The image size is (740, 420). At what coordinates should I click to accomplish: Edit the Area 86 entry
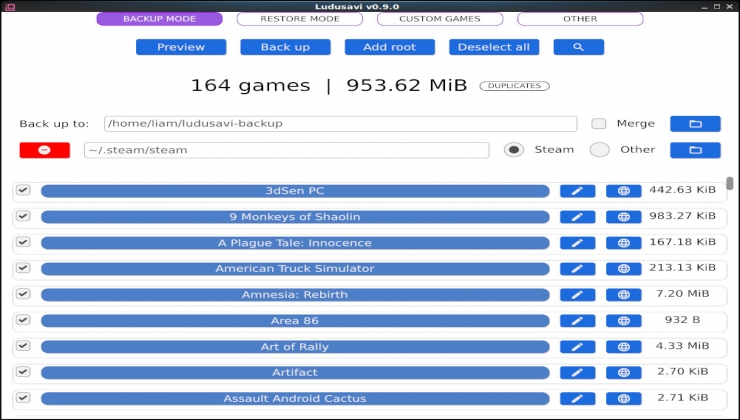[577, 320]
